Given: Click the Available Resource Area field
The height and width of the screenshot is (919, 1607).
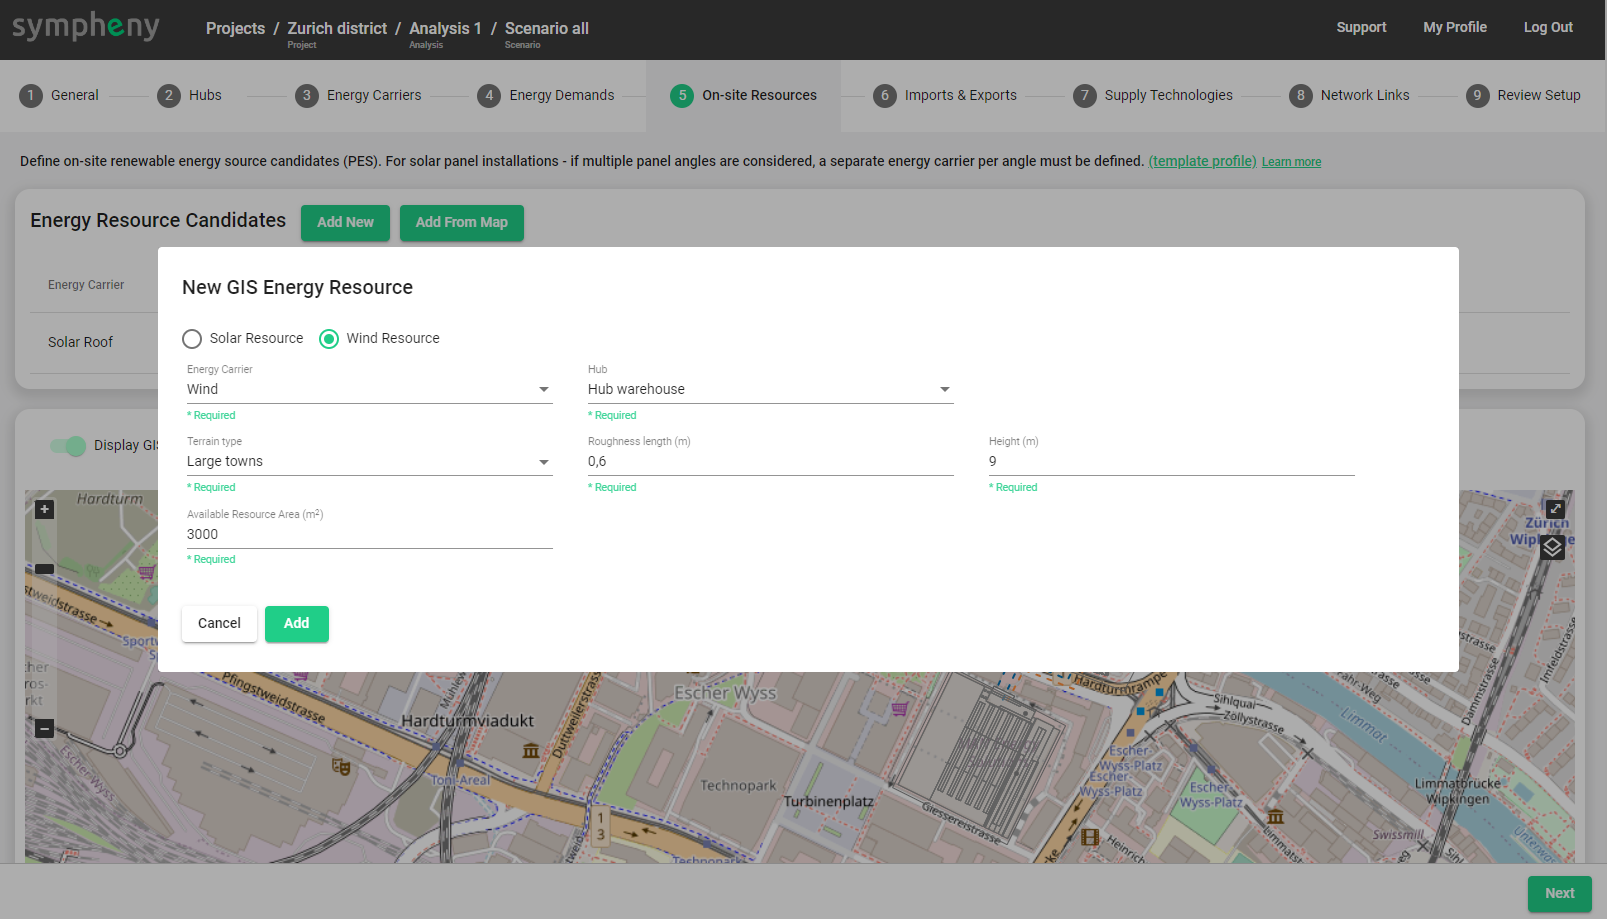Looking at the screenshot, I should (x=369, y=534).
